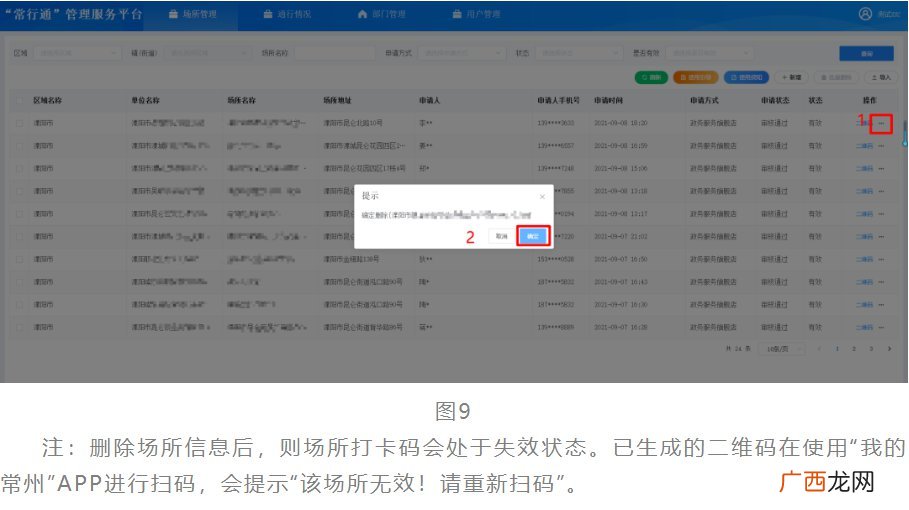Click the blue search button beside filters
This screenshot has width=909, height=510.
point(866,53)
